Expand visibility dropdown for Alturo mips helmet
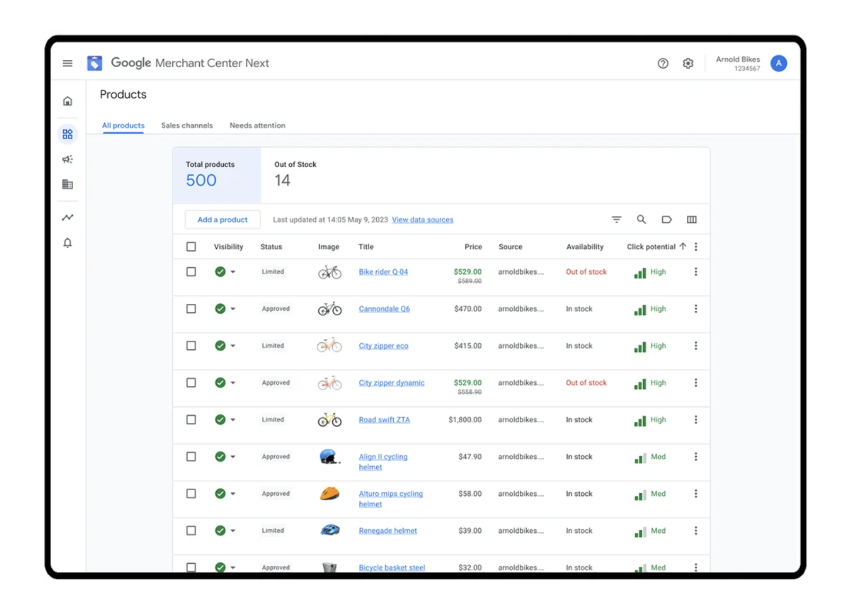The height and width of the screenshot is (616, 850). [233, 493]
